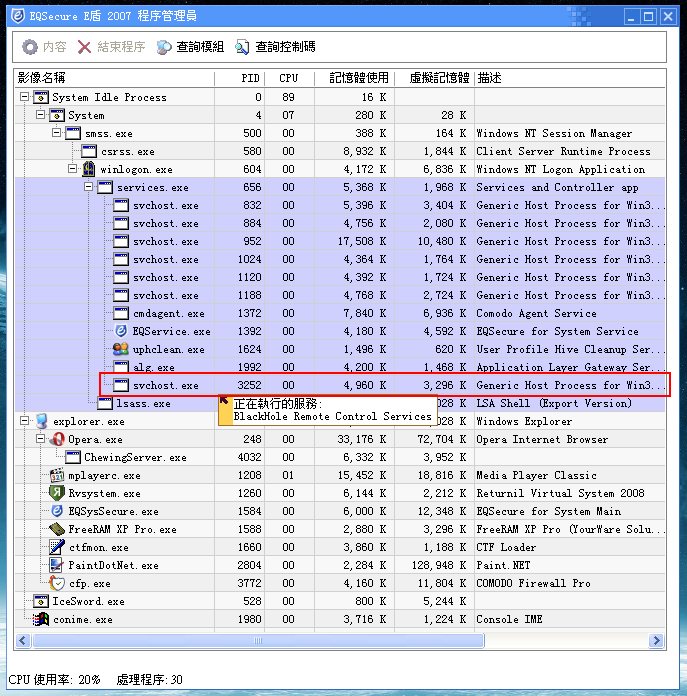Click 'Comodo Agent Service' description text
This screenshot has height=696, width=687.
pos(536,313)
